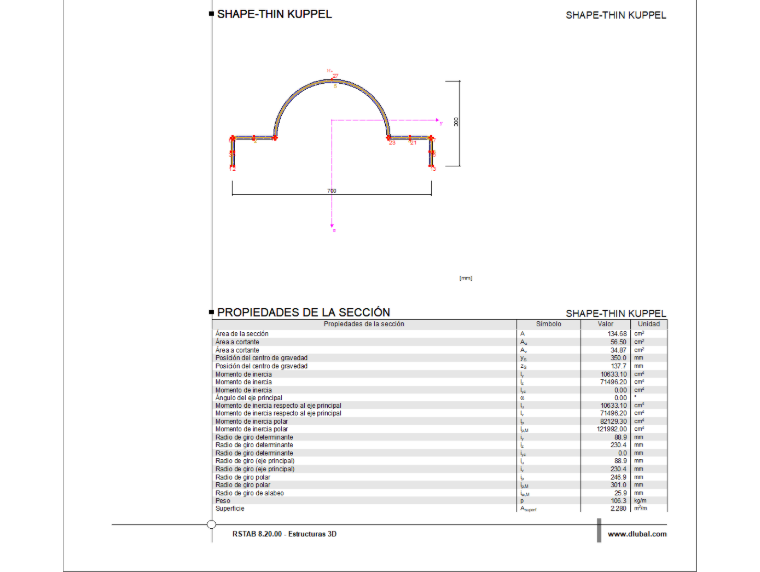Click the top-right 'SHAPE-THIN KUPPEL' page label
This screenshot has width=760, height=572.
616,16
